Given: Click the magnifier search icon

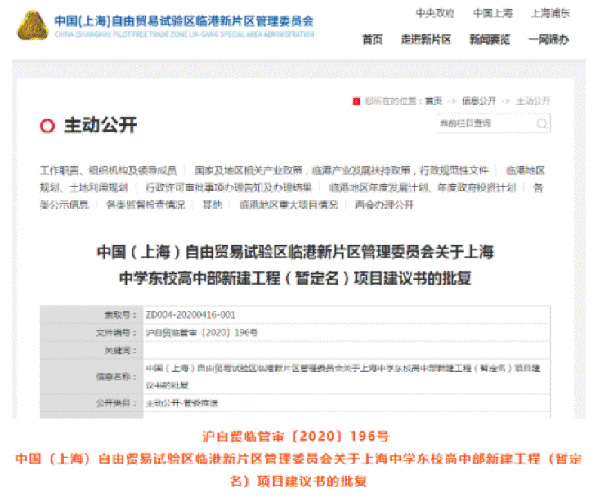Looking at the screenshot, I should 541,123.
